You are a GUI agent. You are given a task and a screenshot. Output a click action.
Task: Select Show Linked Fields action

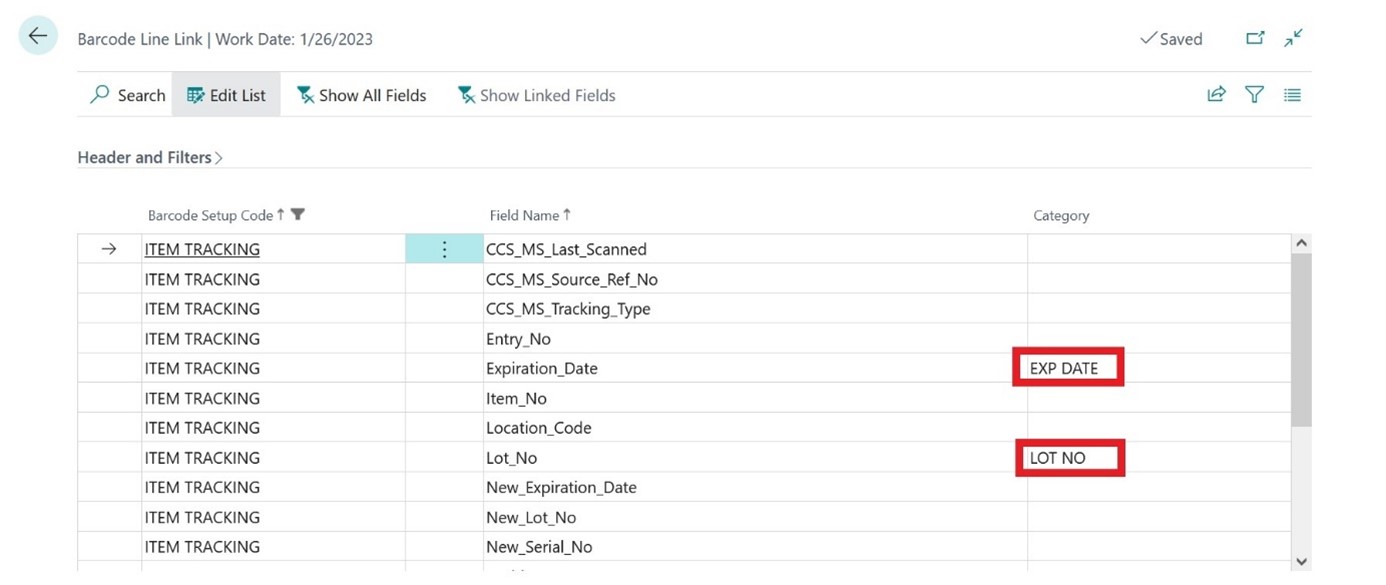coord(536,95)
